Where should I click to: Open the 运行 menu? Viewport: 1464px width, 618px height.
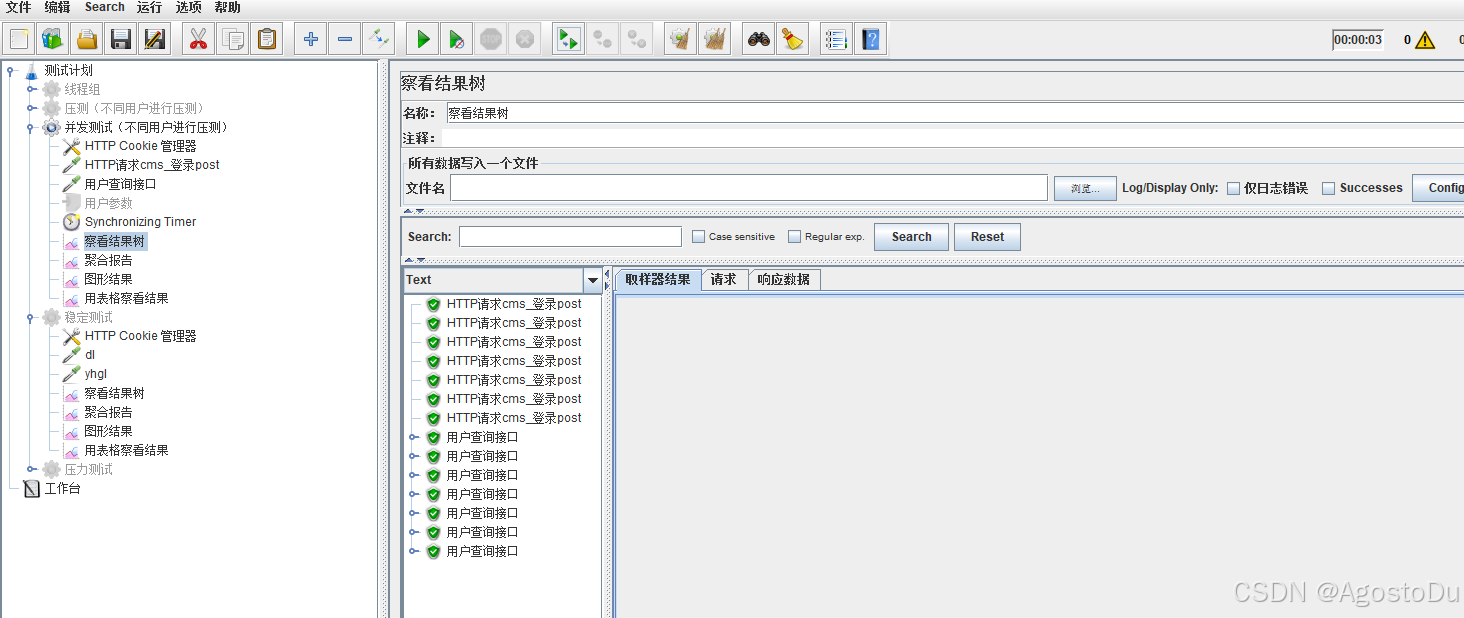click(149, 7)
